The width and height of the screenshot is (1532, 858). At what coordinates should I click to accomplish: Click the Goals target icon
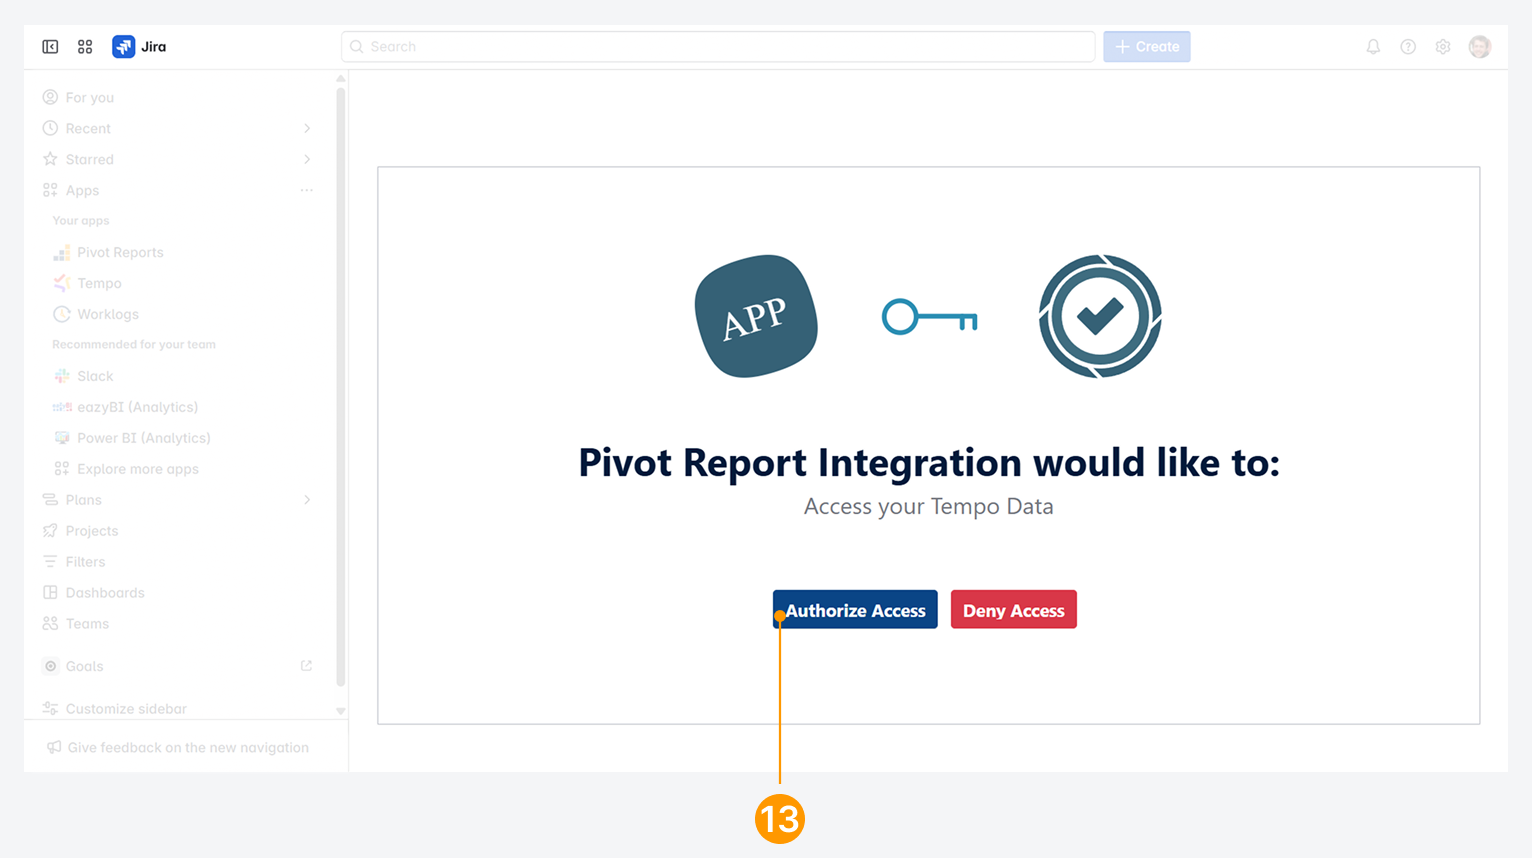coord(50,666)
